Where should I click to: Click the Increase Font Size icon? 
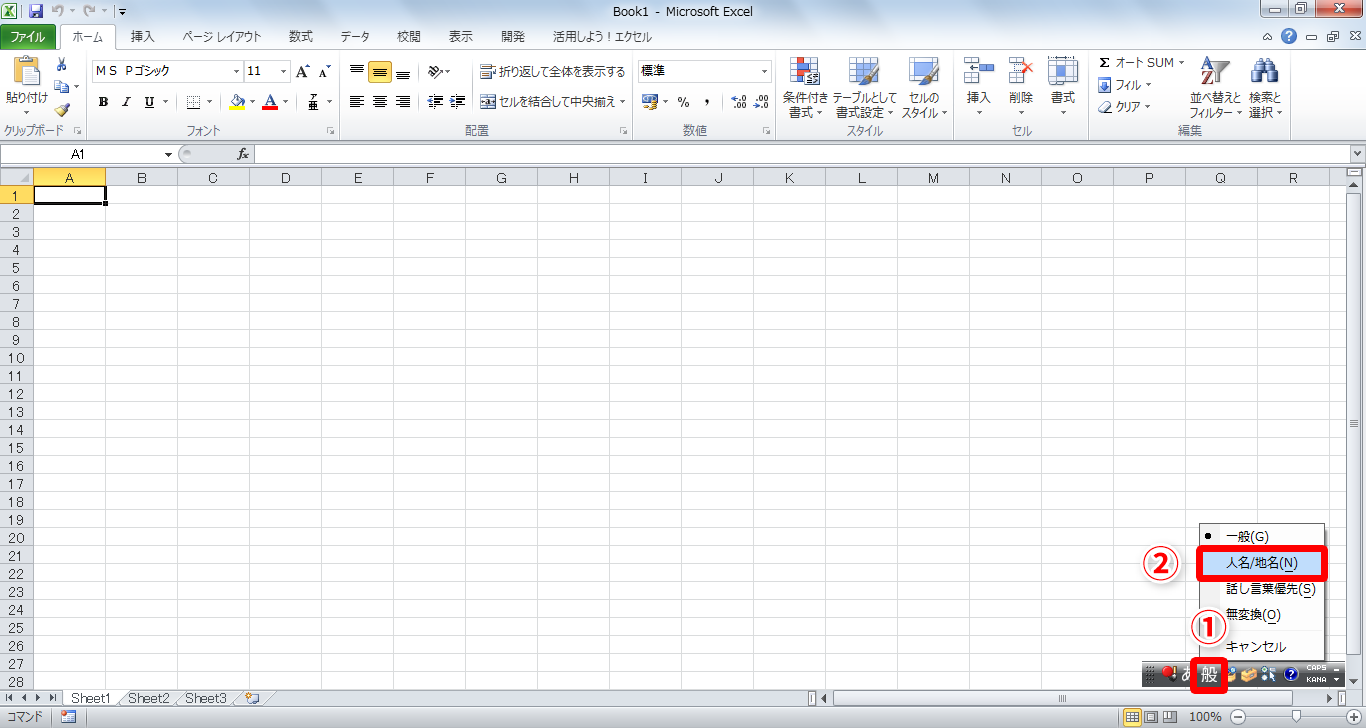point(303,71)
